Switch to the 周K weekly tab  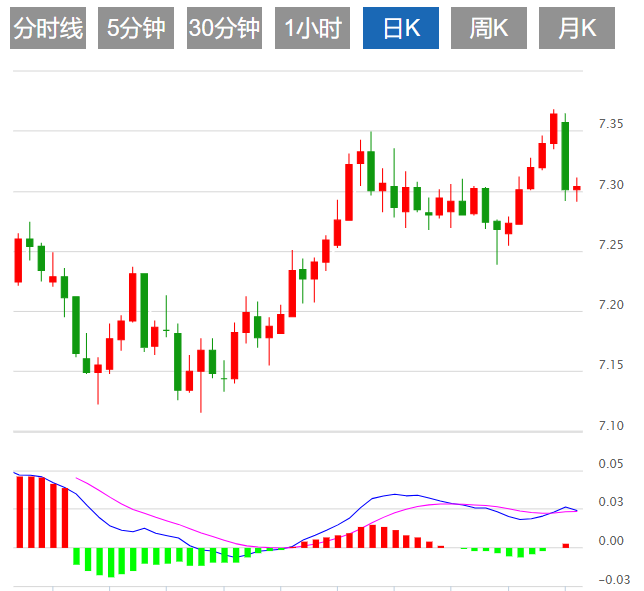[489, 28]
